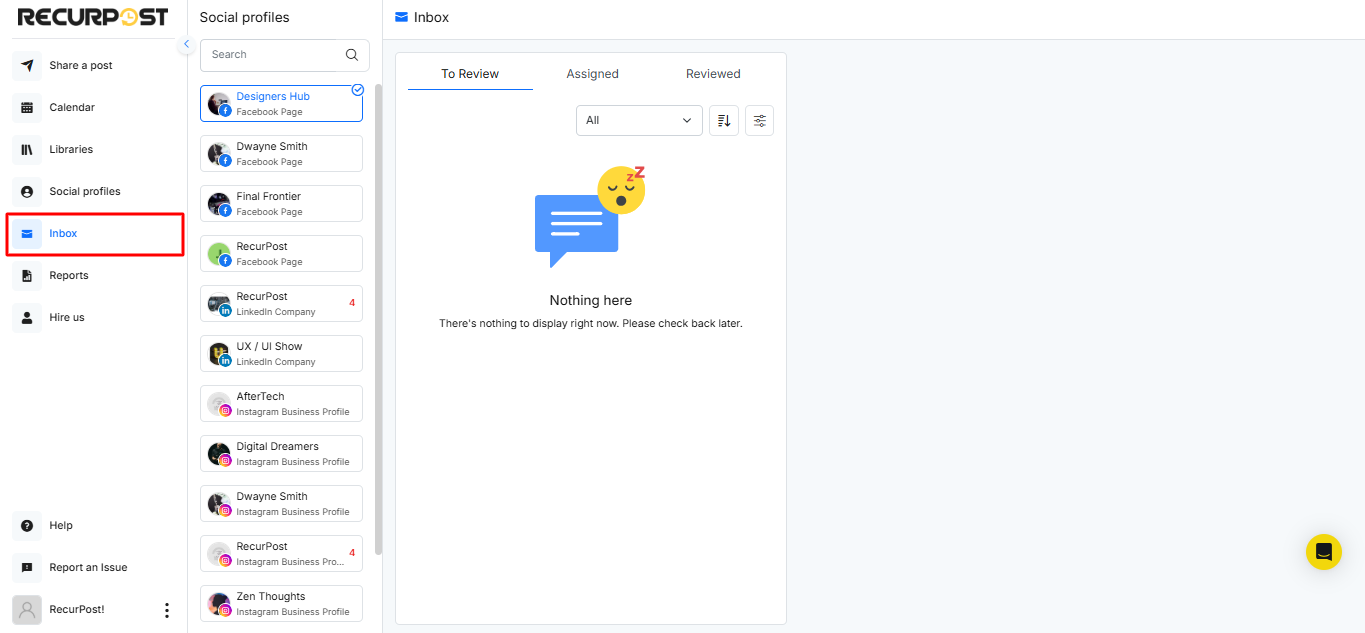Click the Reports document icon
Viewport: 1365px width, 633px height.
27,276
